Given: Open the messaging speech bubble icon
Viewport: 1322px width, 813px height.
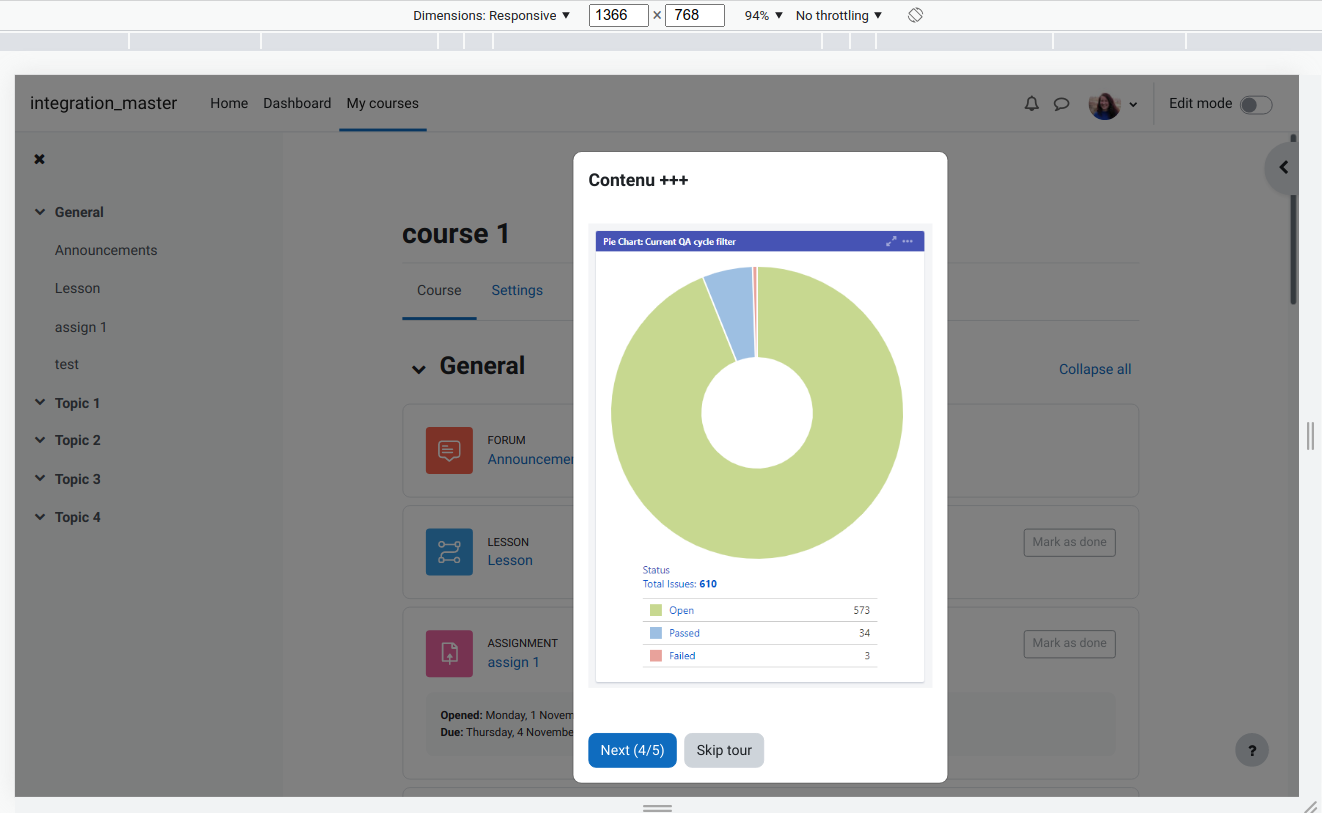Looking at the screenshot, I should click(1062, 104).
